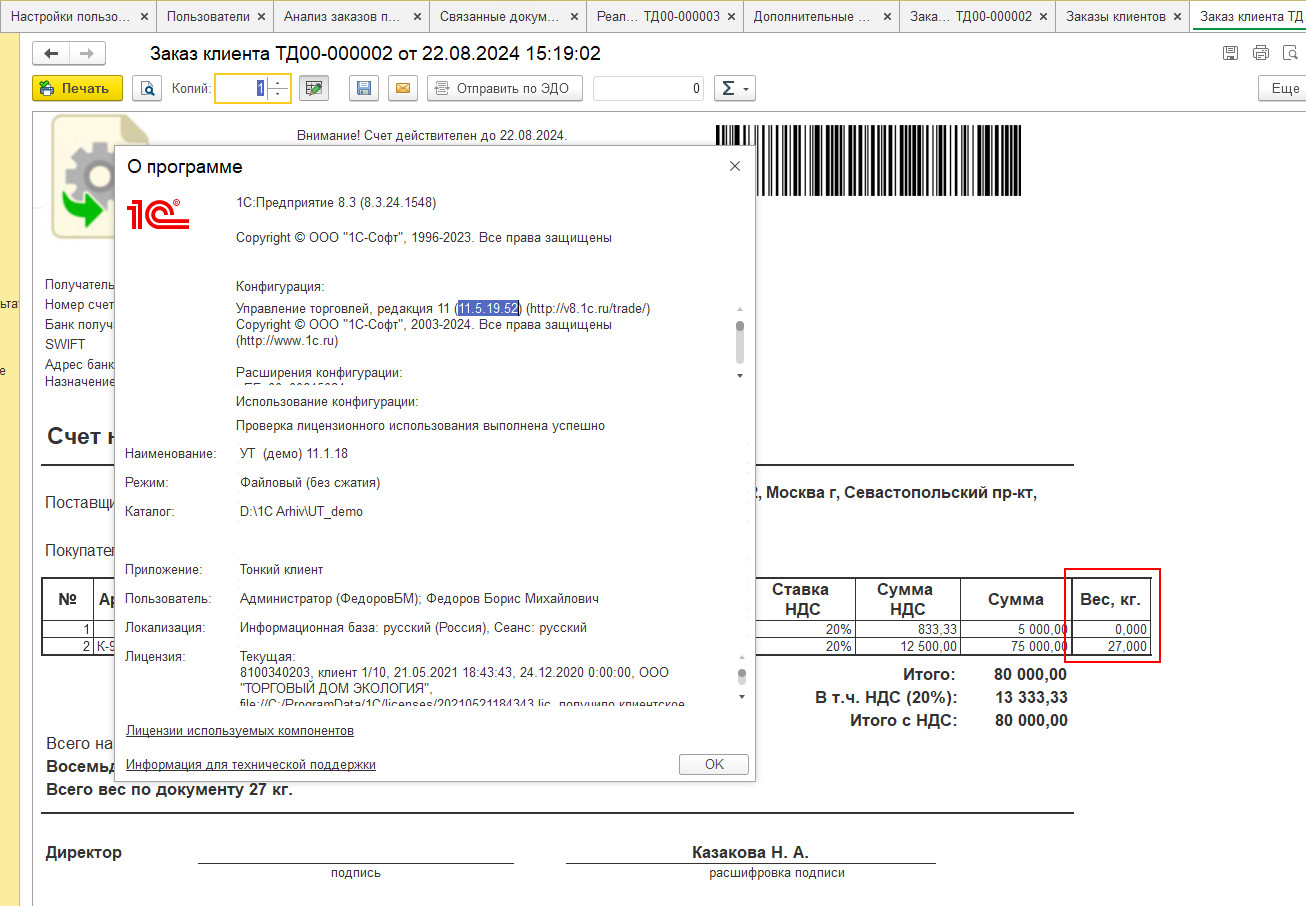The image size is (1306, 906).
Task: Close the 'Заказы клиентов' tab
Action: 1178,17
